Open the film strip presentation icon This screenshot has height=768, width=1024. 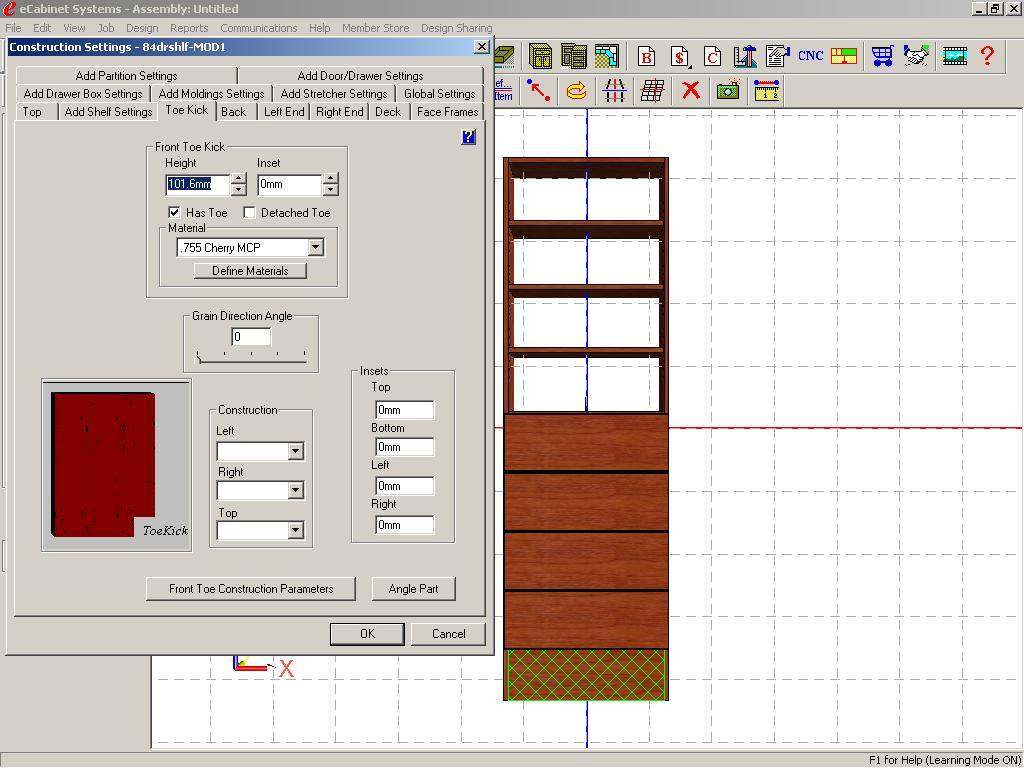coord(955,56)
